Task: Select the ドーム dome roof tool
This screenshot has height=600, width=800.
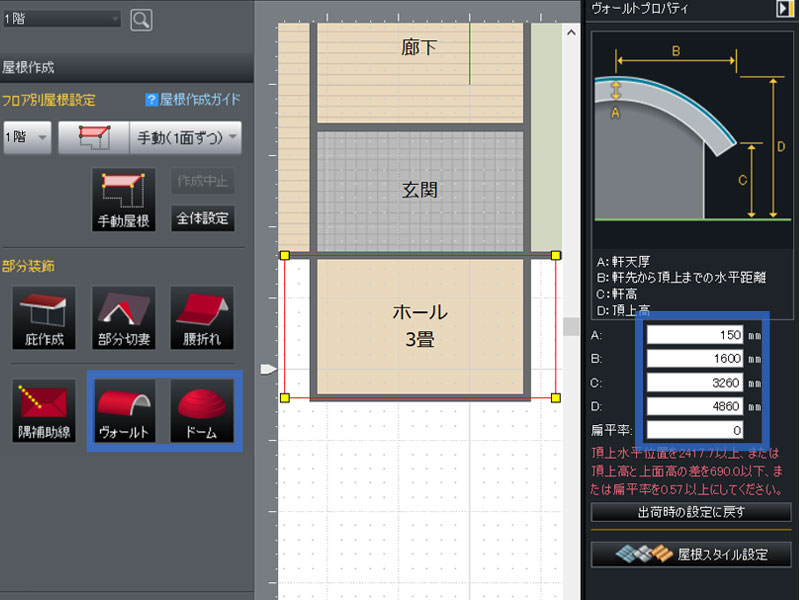Action: pyautogui.click(x=202, y=411)
